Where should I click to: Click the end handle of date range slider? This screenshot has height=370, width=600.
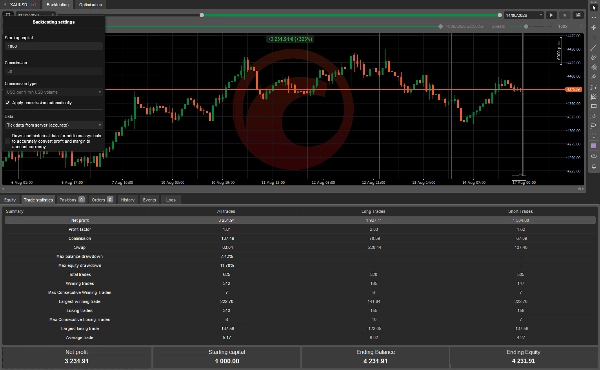tap(500, 15)
